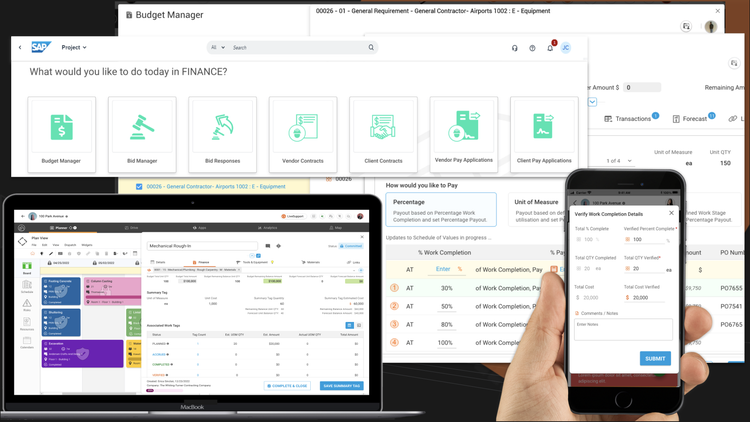
Task: Close the Verify Work Completion dialog
Action: click(671, 213)
